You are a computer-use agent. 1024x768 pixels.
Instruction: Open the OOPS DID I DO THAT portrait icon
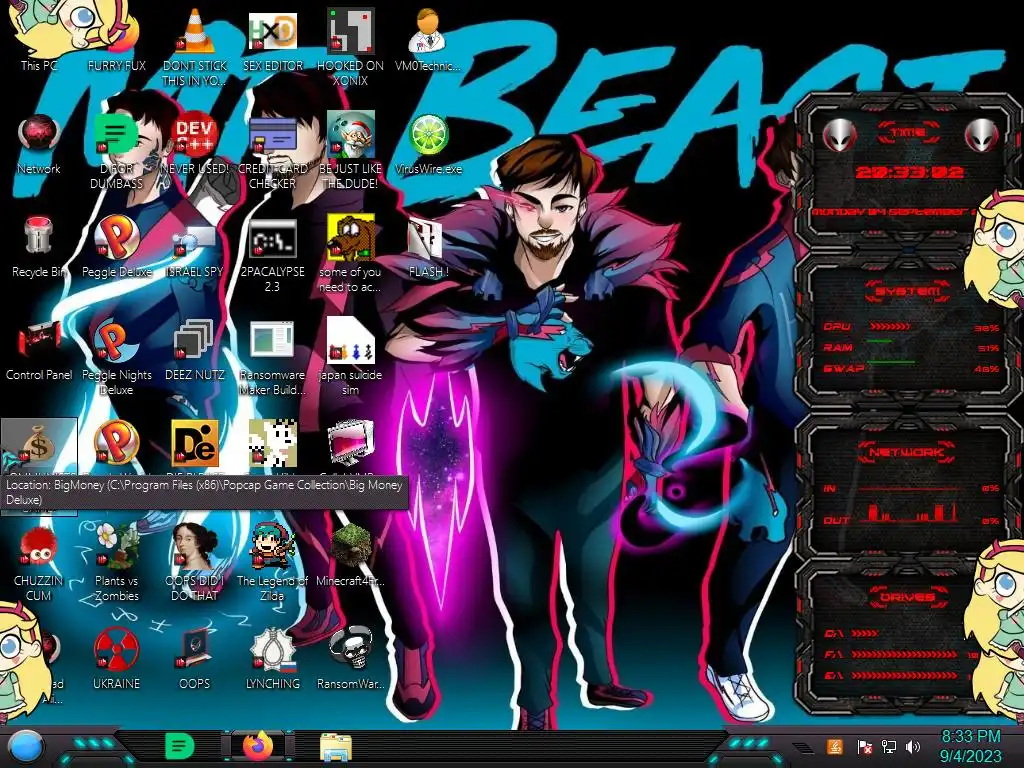[195, 545]
